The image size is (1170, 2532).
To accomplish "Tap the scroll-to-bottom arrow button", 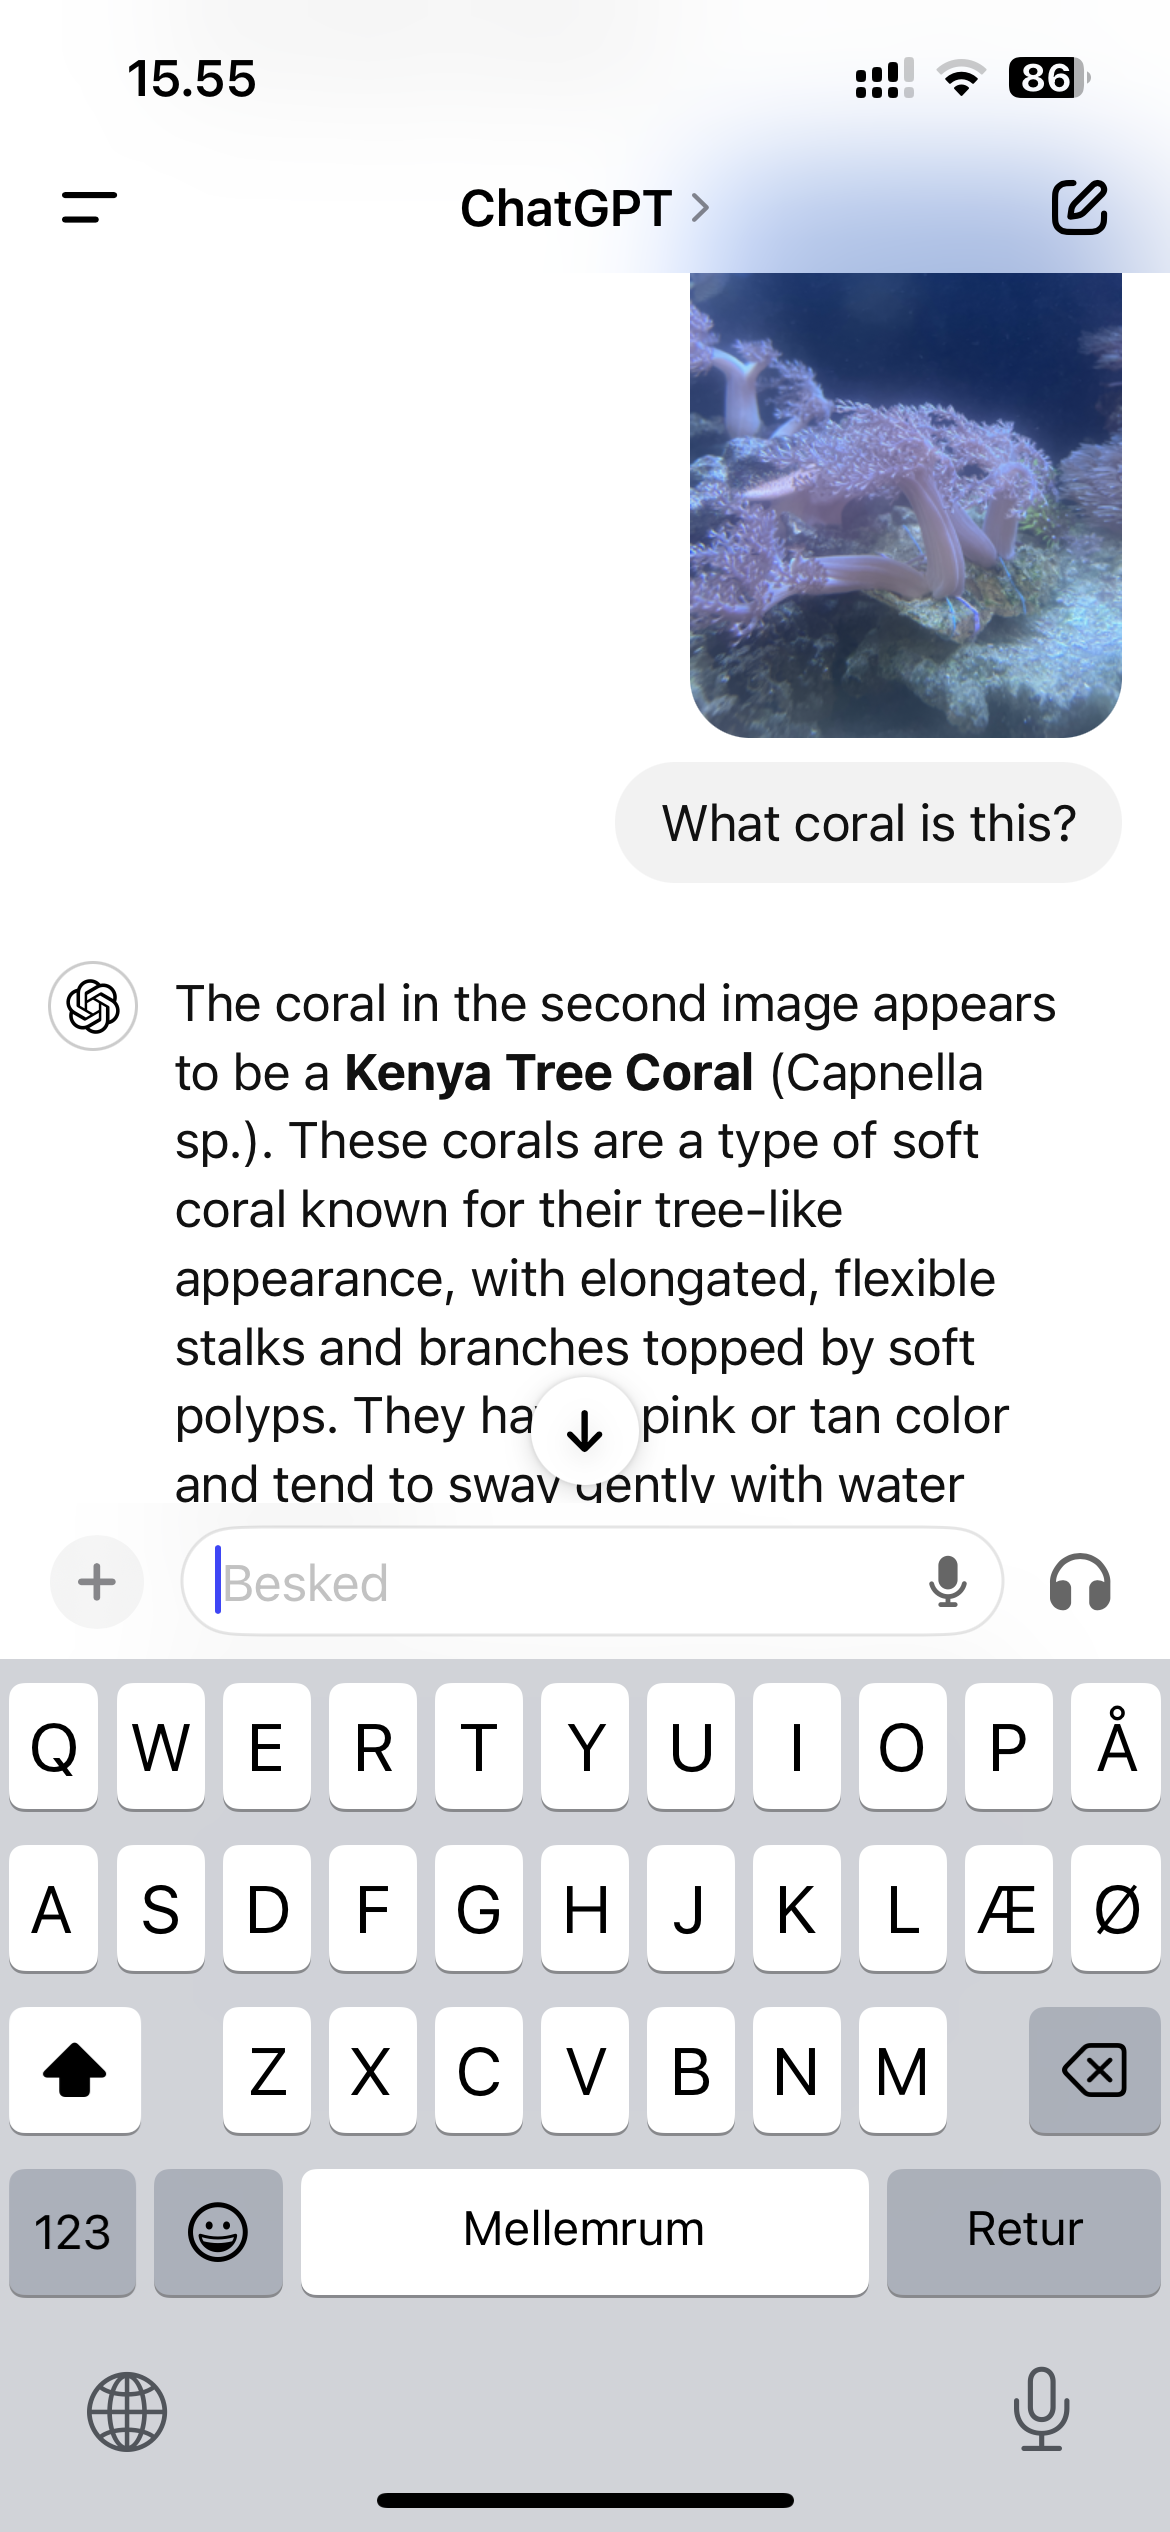I will click(x=585, y=1432).
